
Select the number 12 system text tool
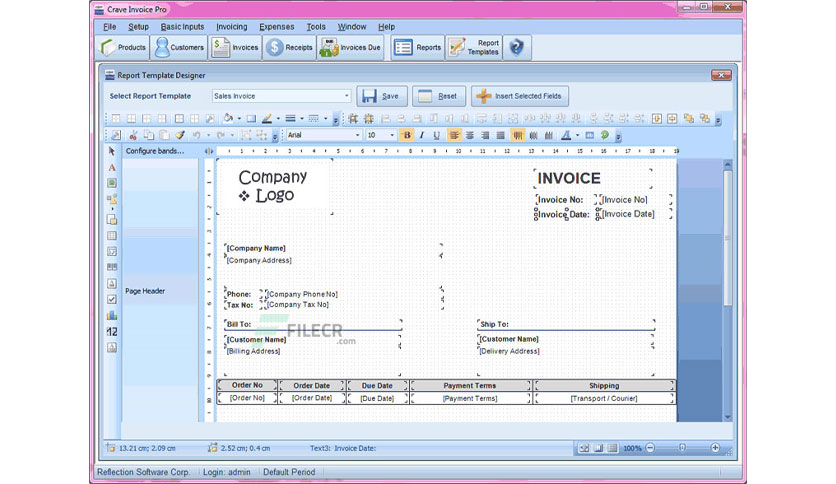111,332
